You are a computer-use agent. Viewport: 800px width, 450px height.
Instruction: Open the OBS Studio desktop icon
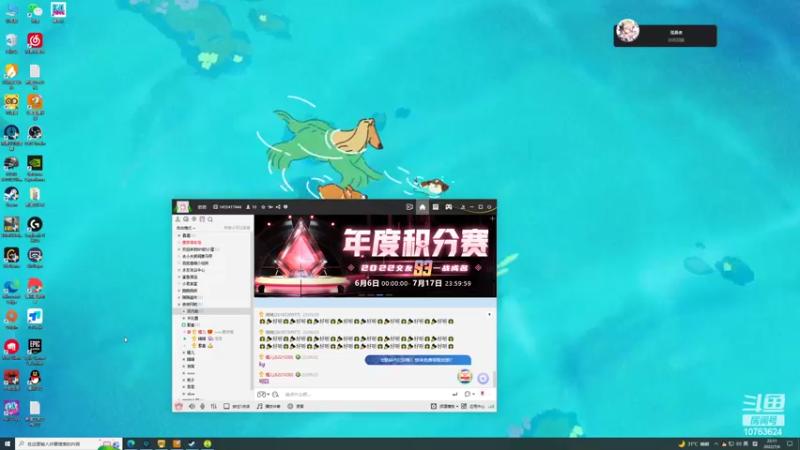point(35,135)
